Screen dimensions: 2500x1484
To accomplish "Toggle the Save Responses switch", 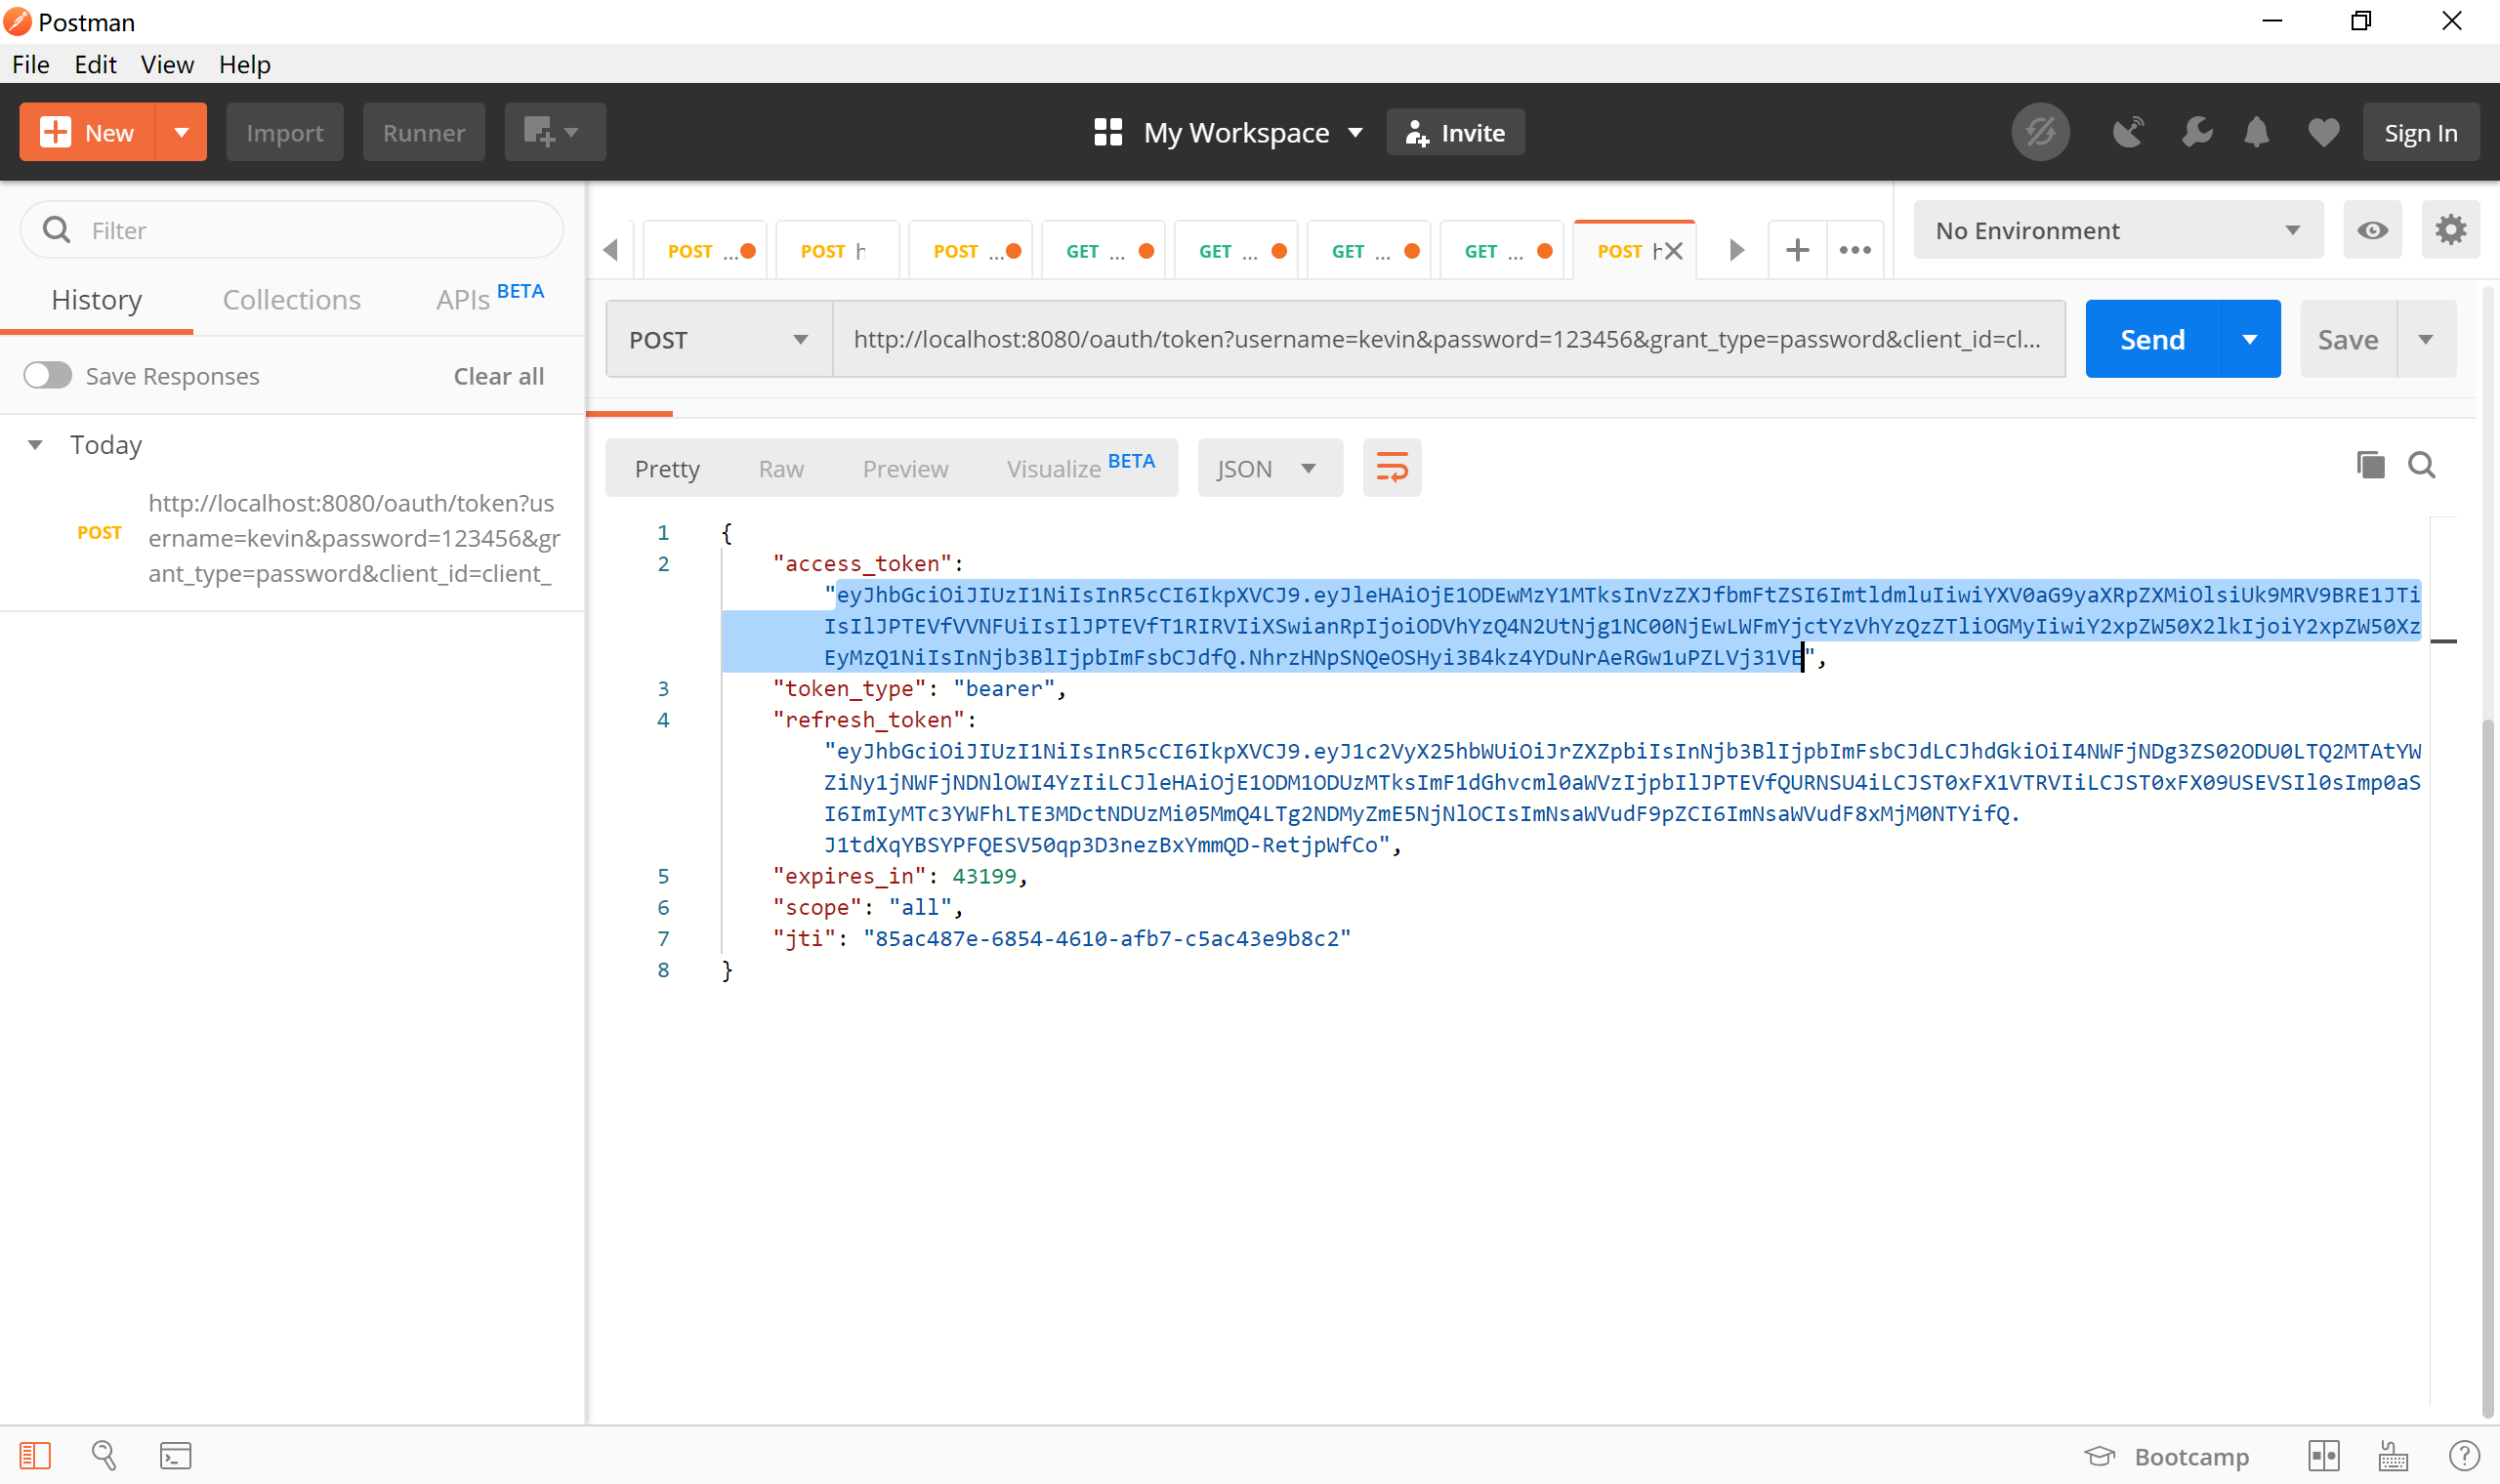I will 48,375.
